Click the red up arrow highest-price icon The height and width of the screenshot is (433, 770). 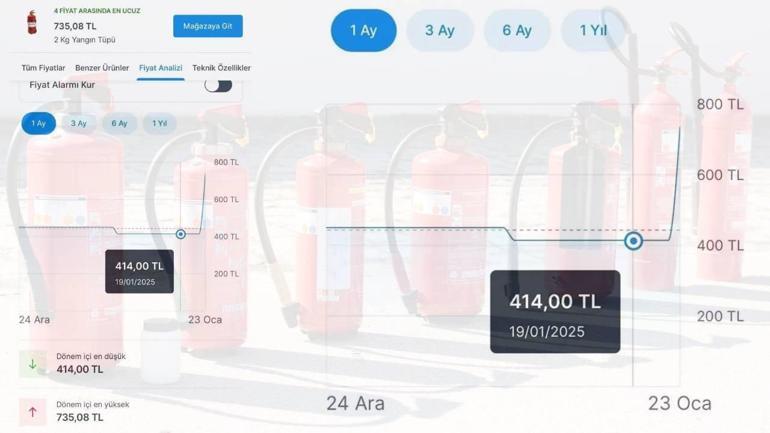pos(32,412)
